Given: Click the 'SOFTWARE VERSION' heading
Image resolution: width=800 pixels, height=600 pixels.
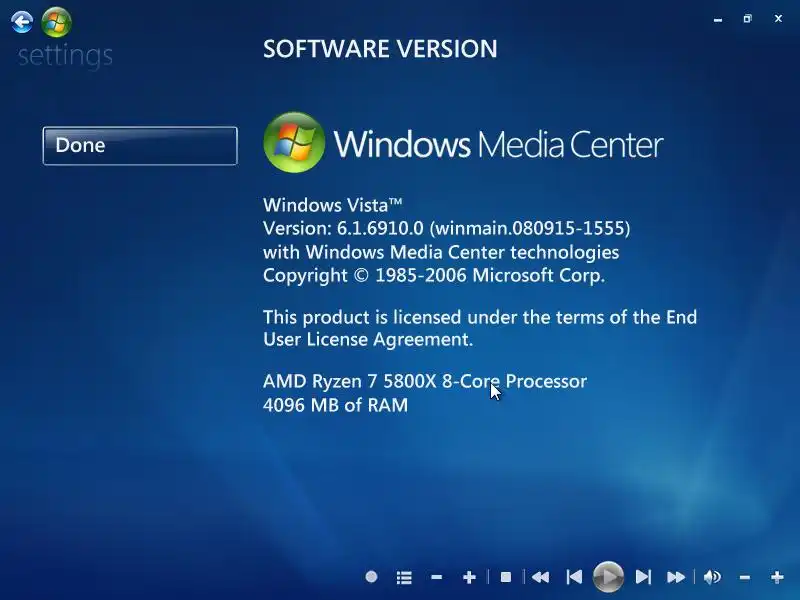Looking at the screenshot, I should 380,49.
